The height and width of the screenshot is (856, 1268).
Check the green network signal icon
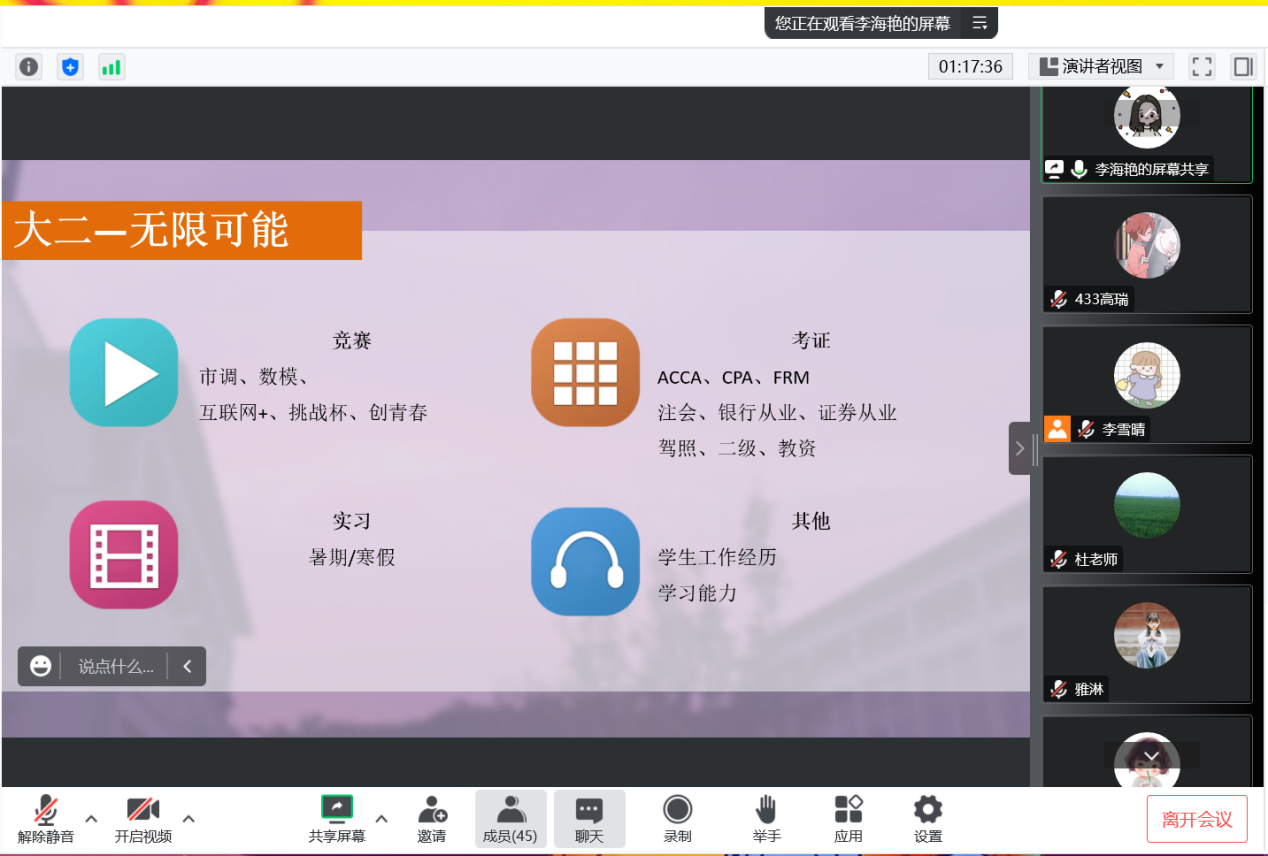pos(111,67)
